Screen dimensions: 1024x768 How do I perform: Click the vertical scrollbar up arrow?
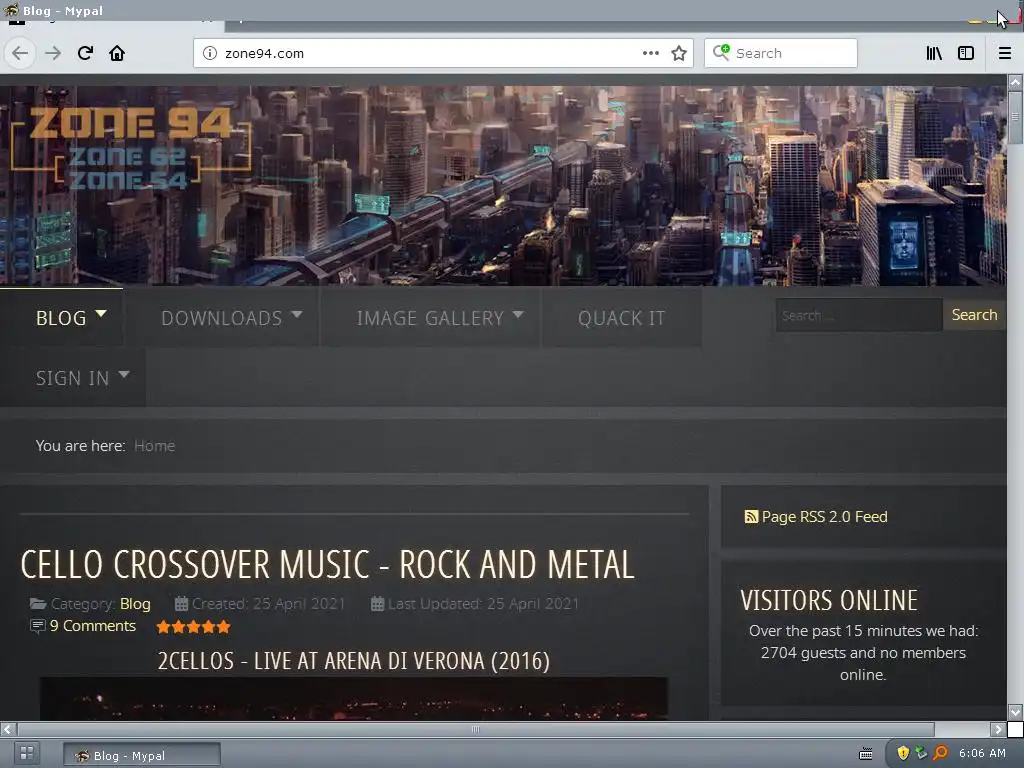point(1015,82)
